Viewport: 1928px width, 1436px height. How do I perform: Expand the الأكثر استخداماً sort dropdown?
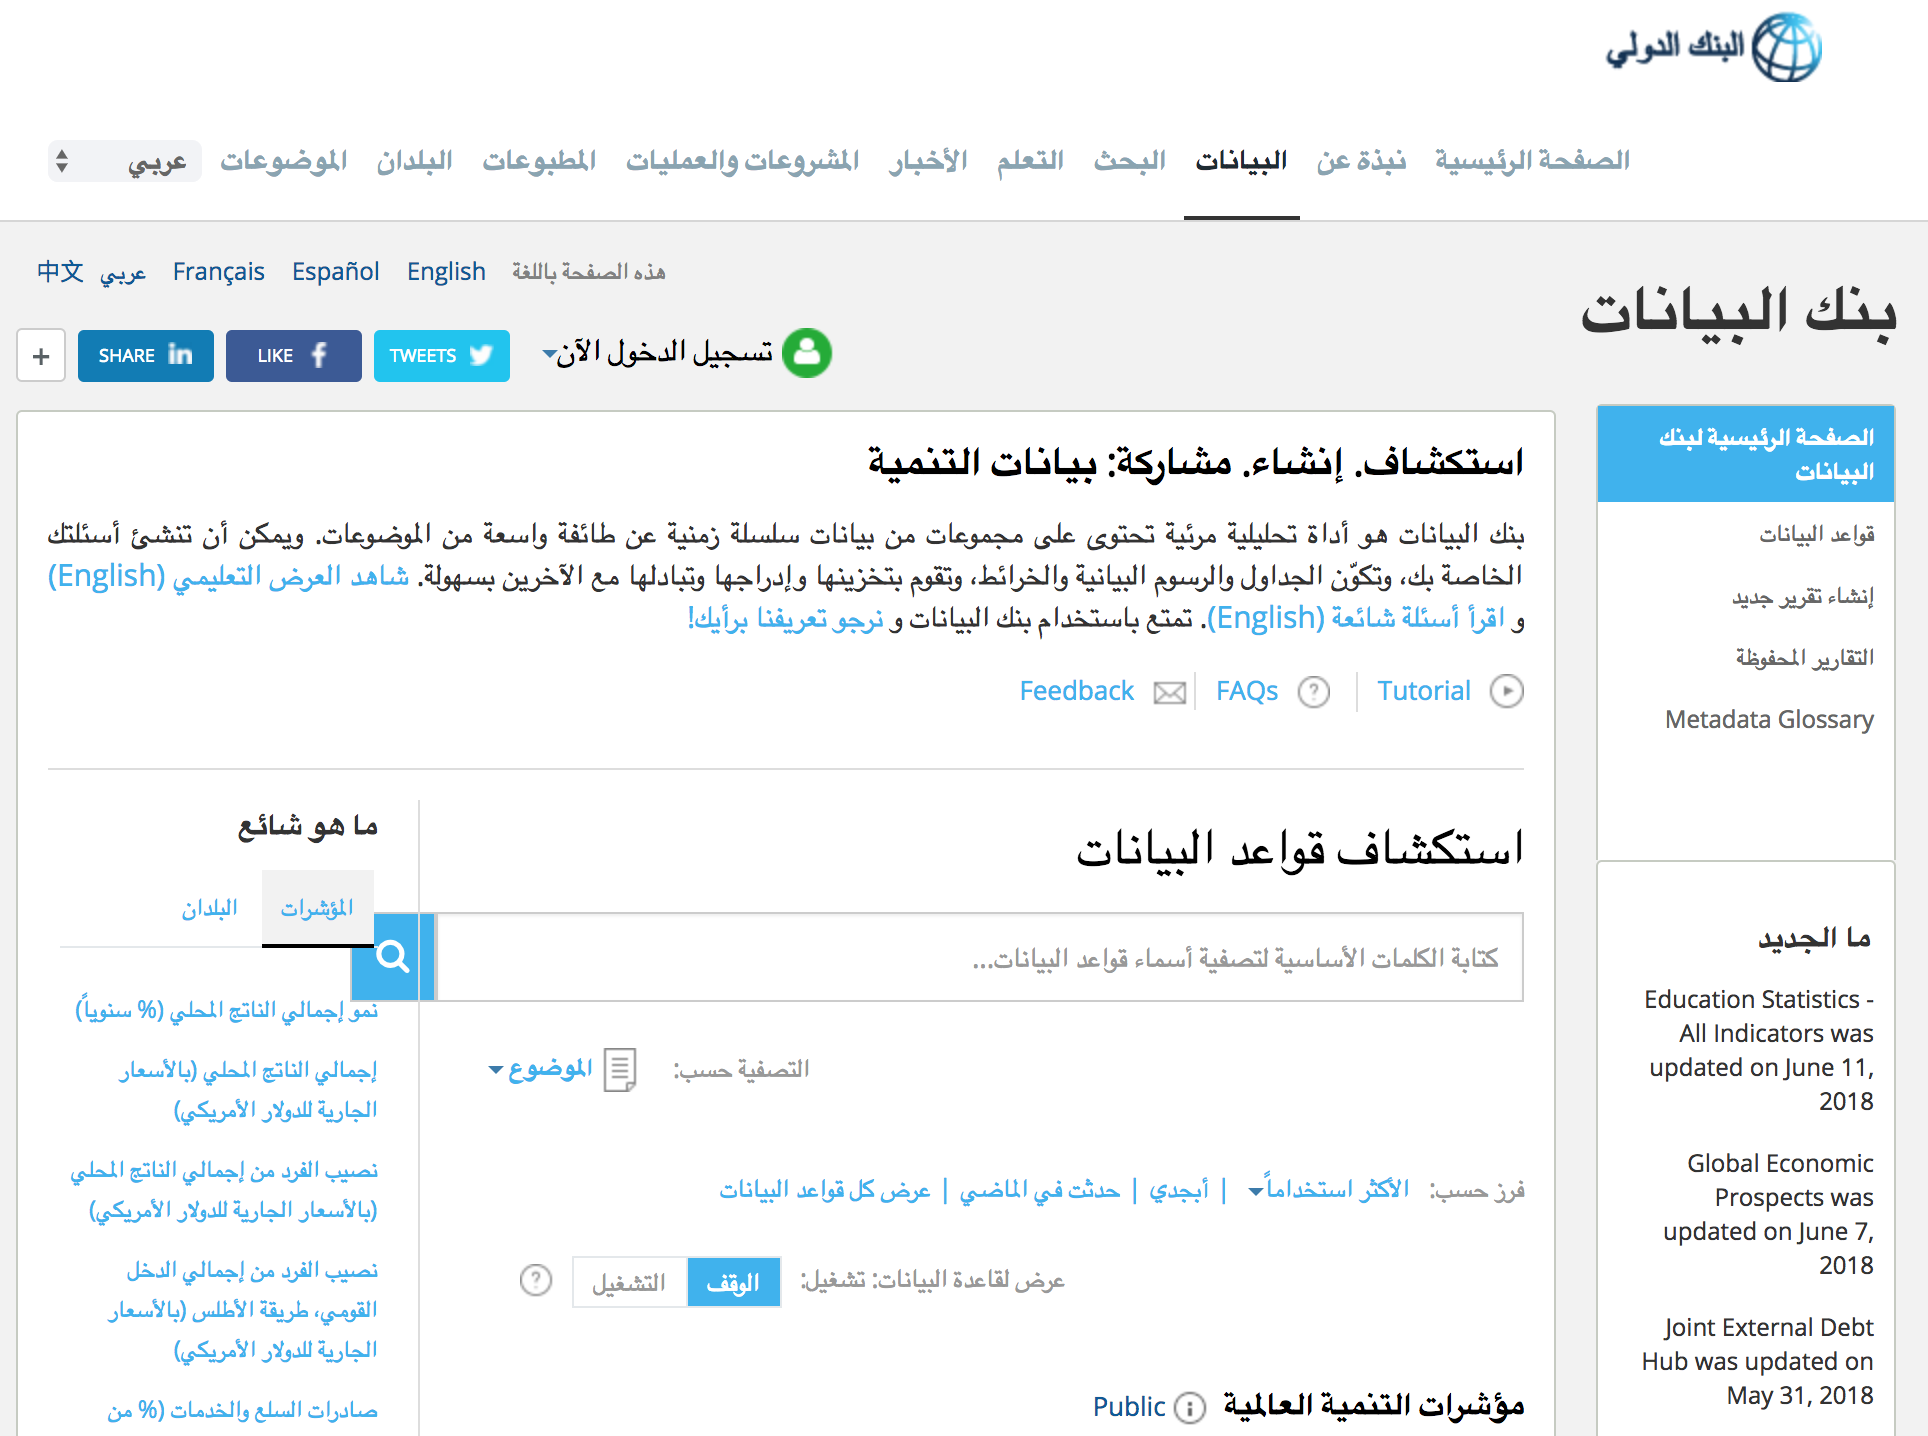(1328, 1190)
